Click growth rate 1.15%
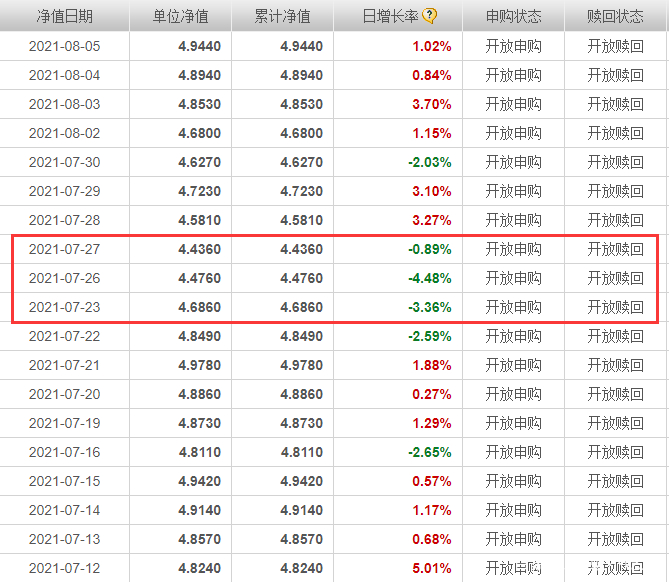This screenshot has width=669, height=582. 432,133
